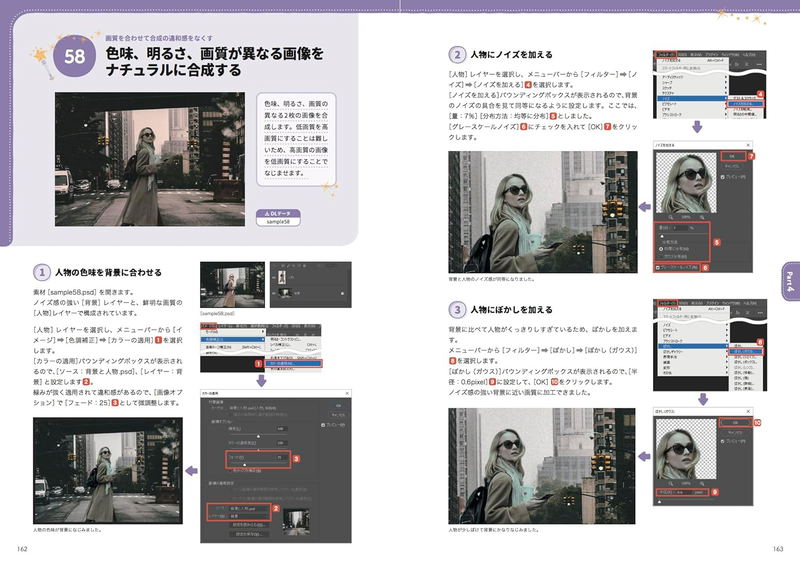Toggle visibility of the person layer
The height and width of the screenshot is (565, 800).
point(274,277)
